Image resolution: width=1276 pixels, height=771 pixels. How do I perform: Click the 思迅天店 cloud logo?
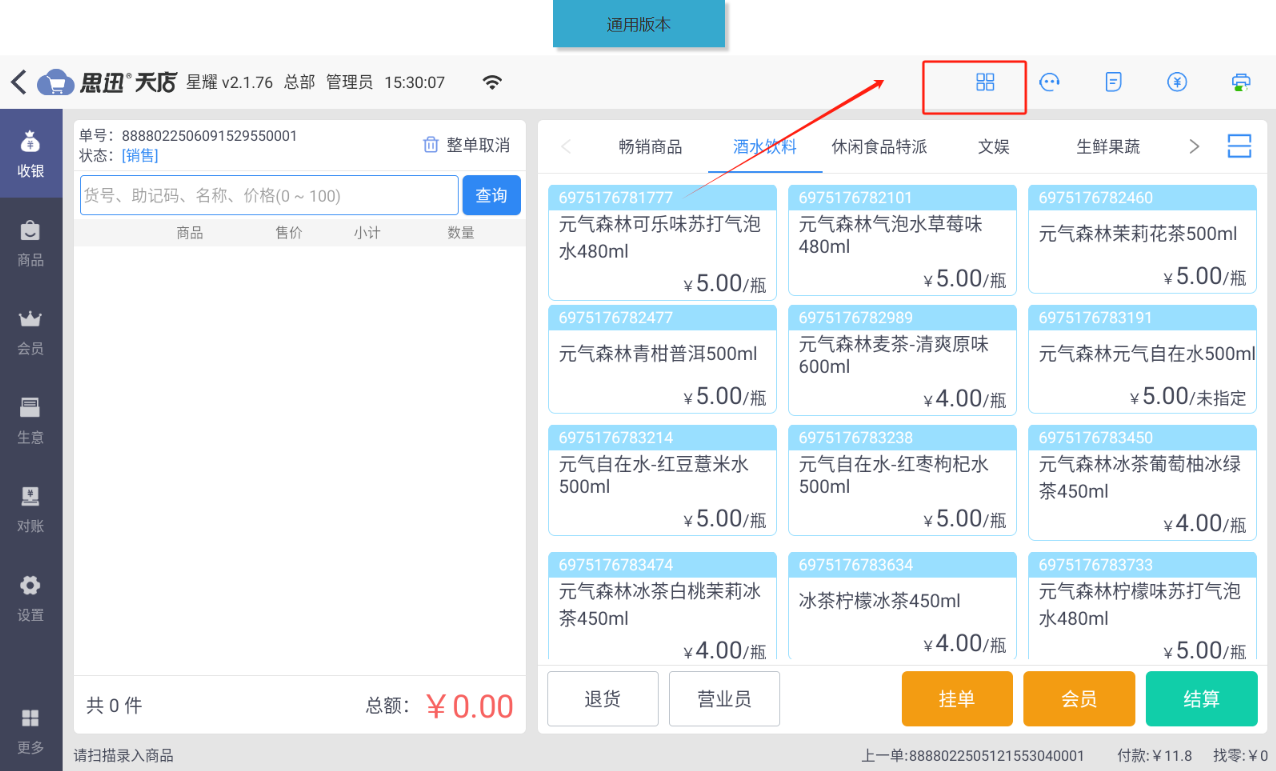[107, 82]
